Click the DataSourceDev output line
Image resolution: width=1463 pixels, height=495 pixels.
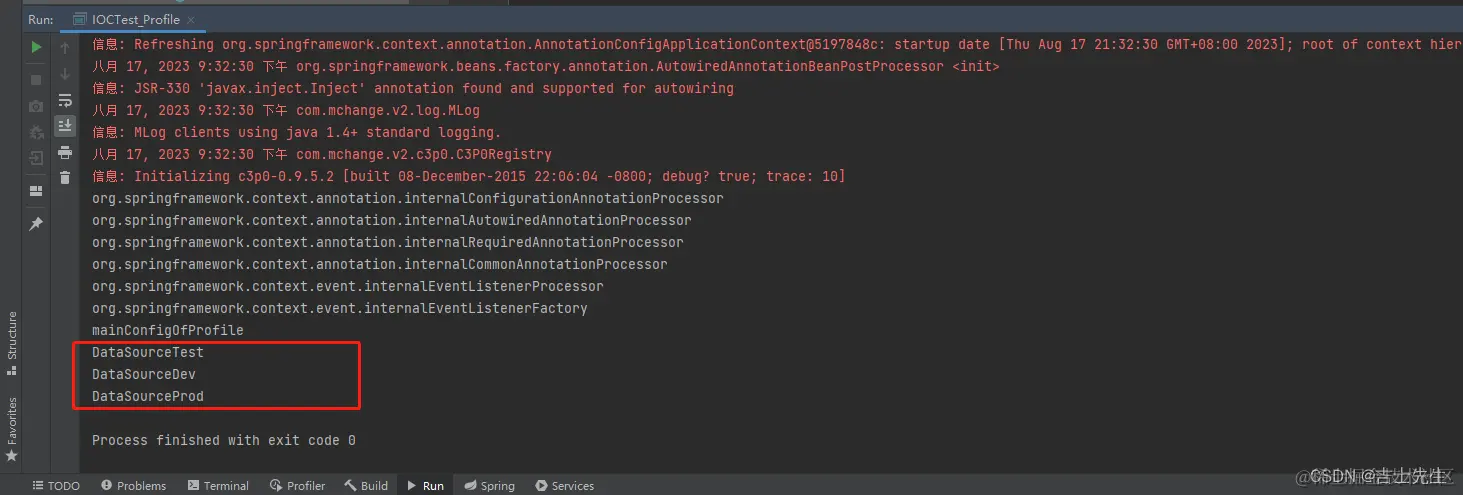coord(144,374)
